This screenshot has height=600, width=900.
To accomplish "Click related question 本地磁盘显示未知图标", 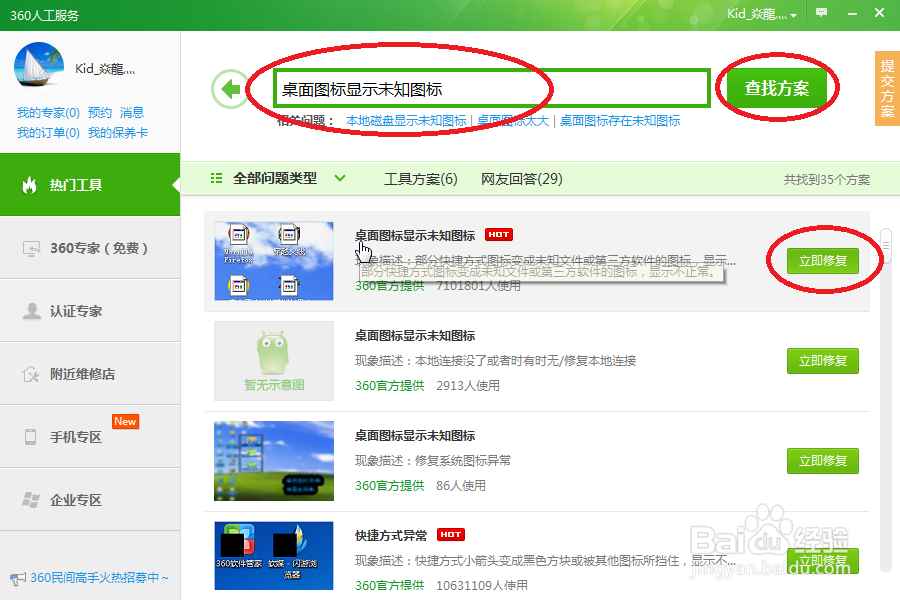I will (x=406, y=121).
